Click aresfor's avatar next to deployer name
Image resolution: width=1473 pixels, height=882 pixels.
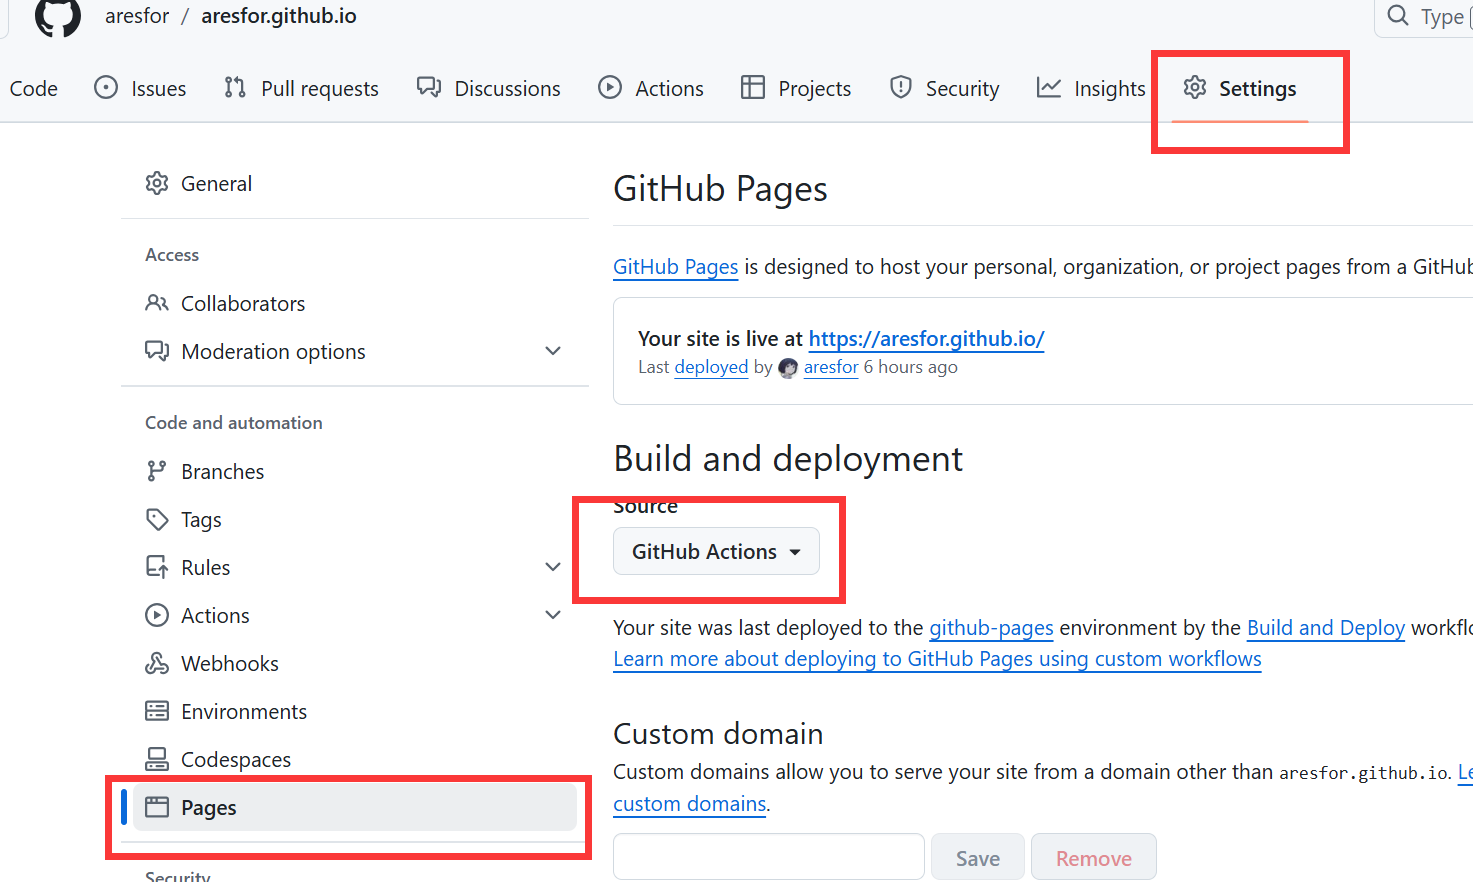tap(788, 368)
